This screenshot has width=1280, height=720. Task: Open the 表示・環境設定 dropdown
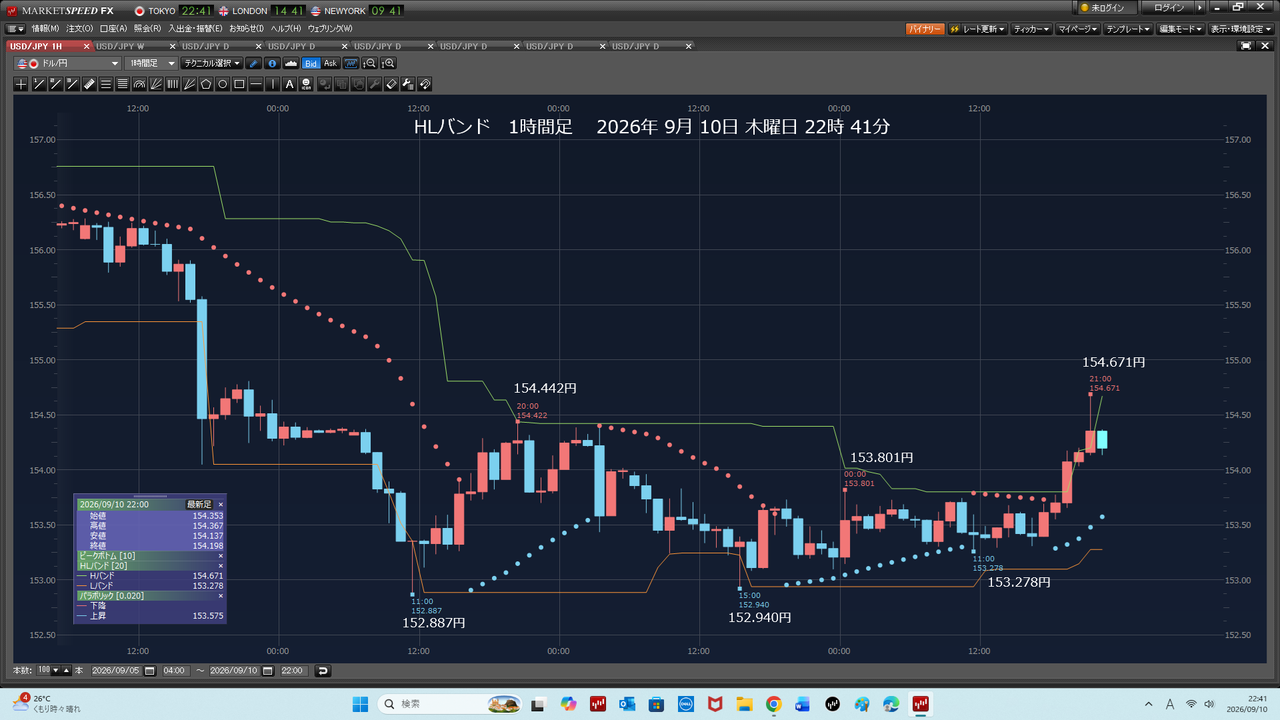point(1243,29)
